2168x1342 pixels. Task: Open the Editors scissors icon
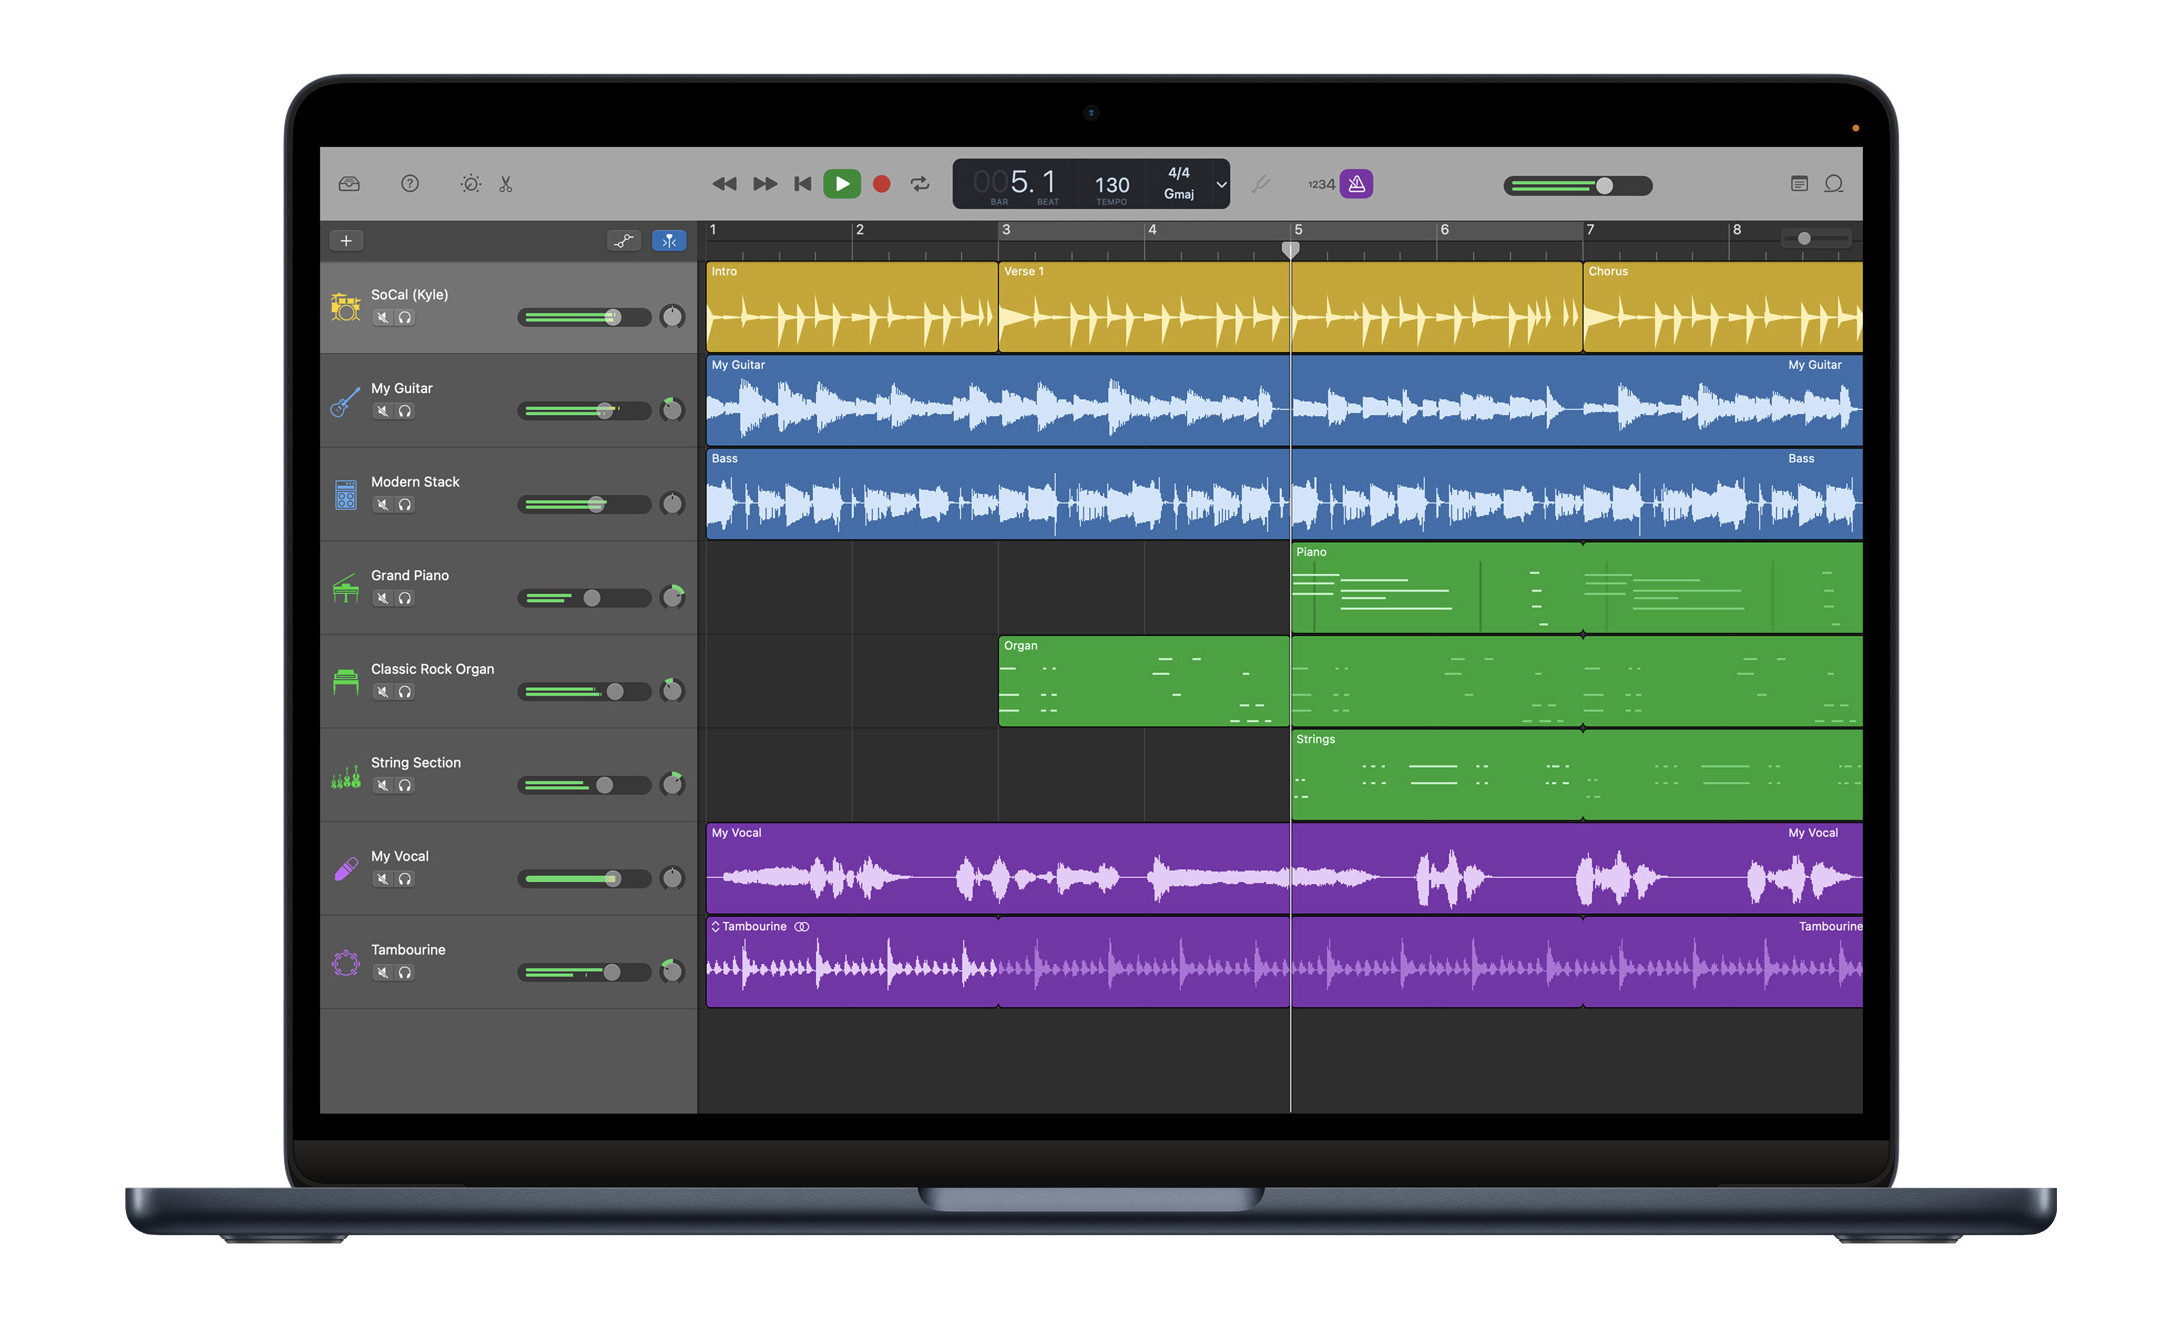pos(506,184)
